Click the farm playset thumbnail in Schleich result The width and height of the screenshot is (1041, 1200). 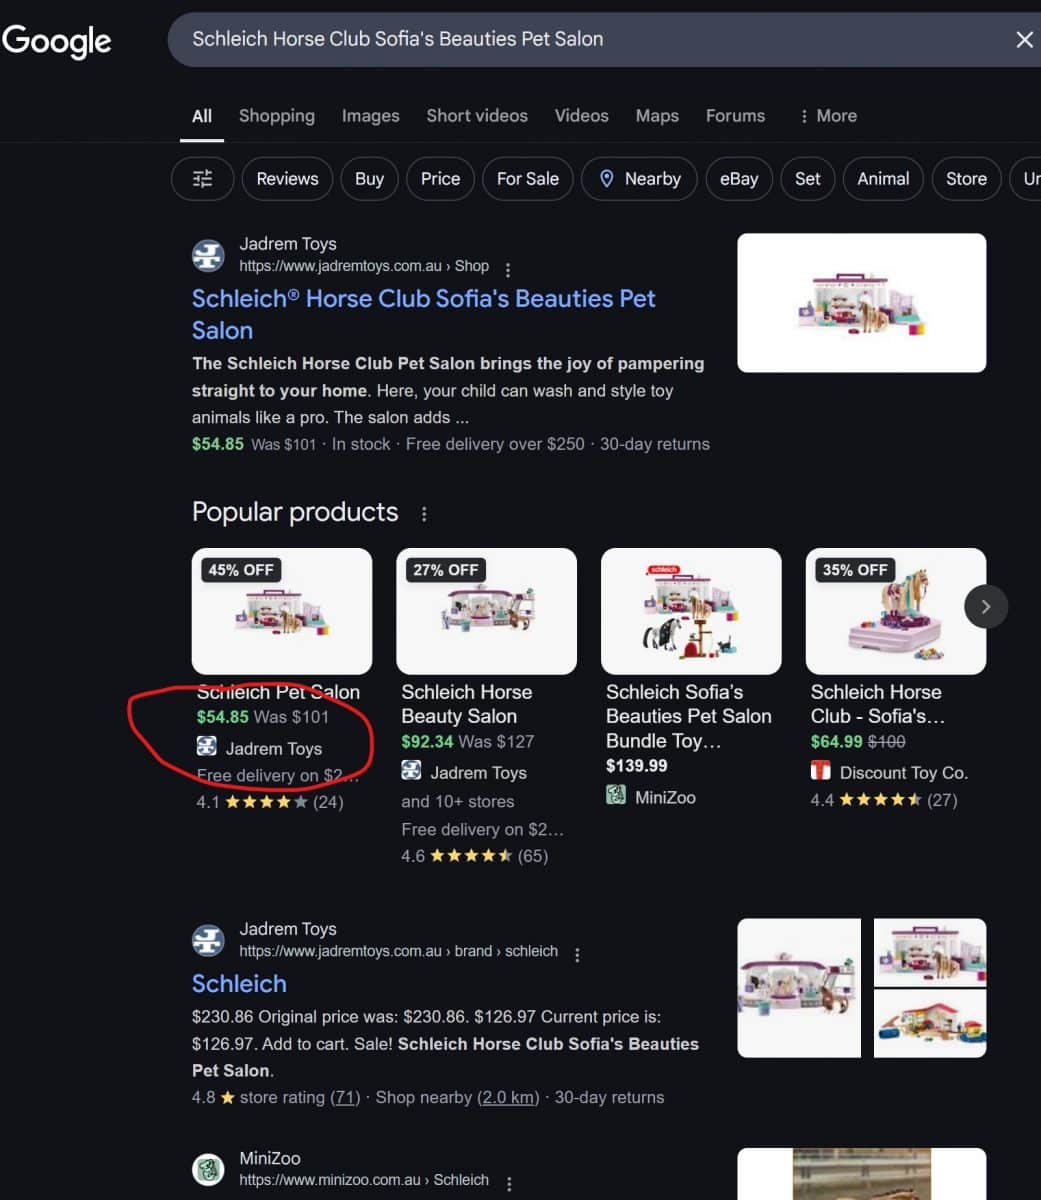coord(930,1024)
